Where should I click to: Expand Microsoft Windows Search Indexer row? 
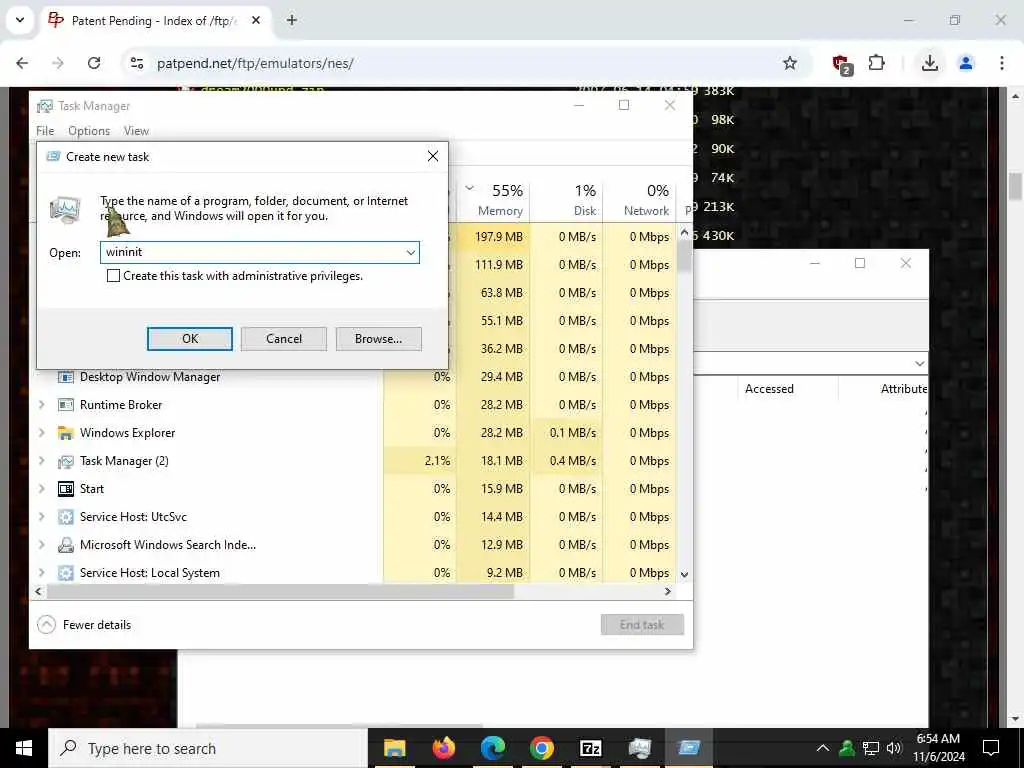(x=42, y=545)
